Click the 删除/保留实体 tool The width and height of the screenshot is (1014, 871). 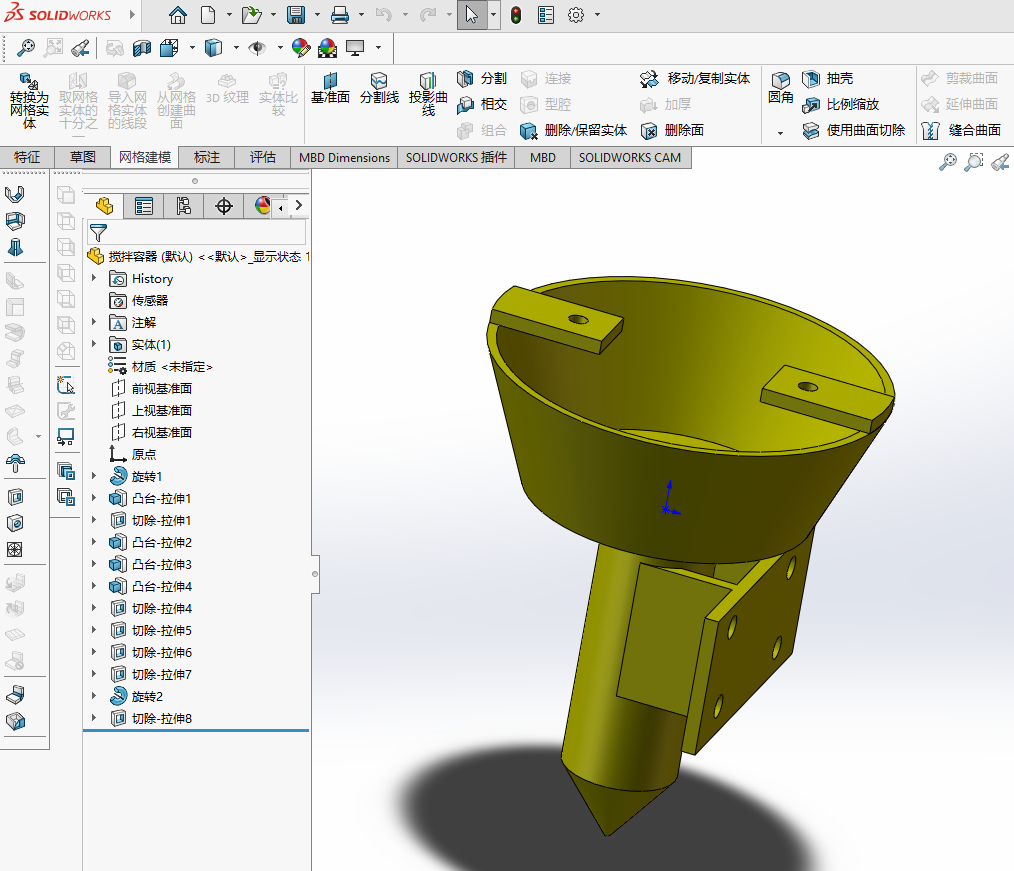click(x=574, y=130)
